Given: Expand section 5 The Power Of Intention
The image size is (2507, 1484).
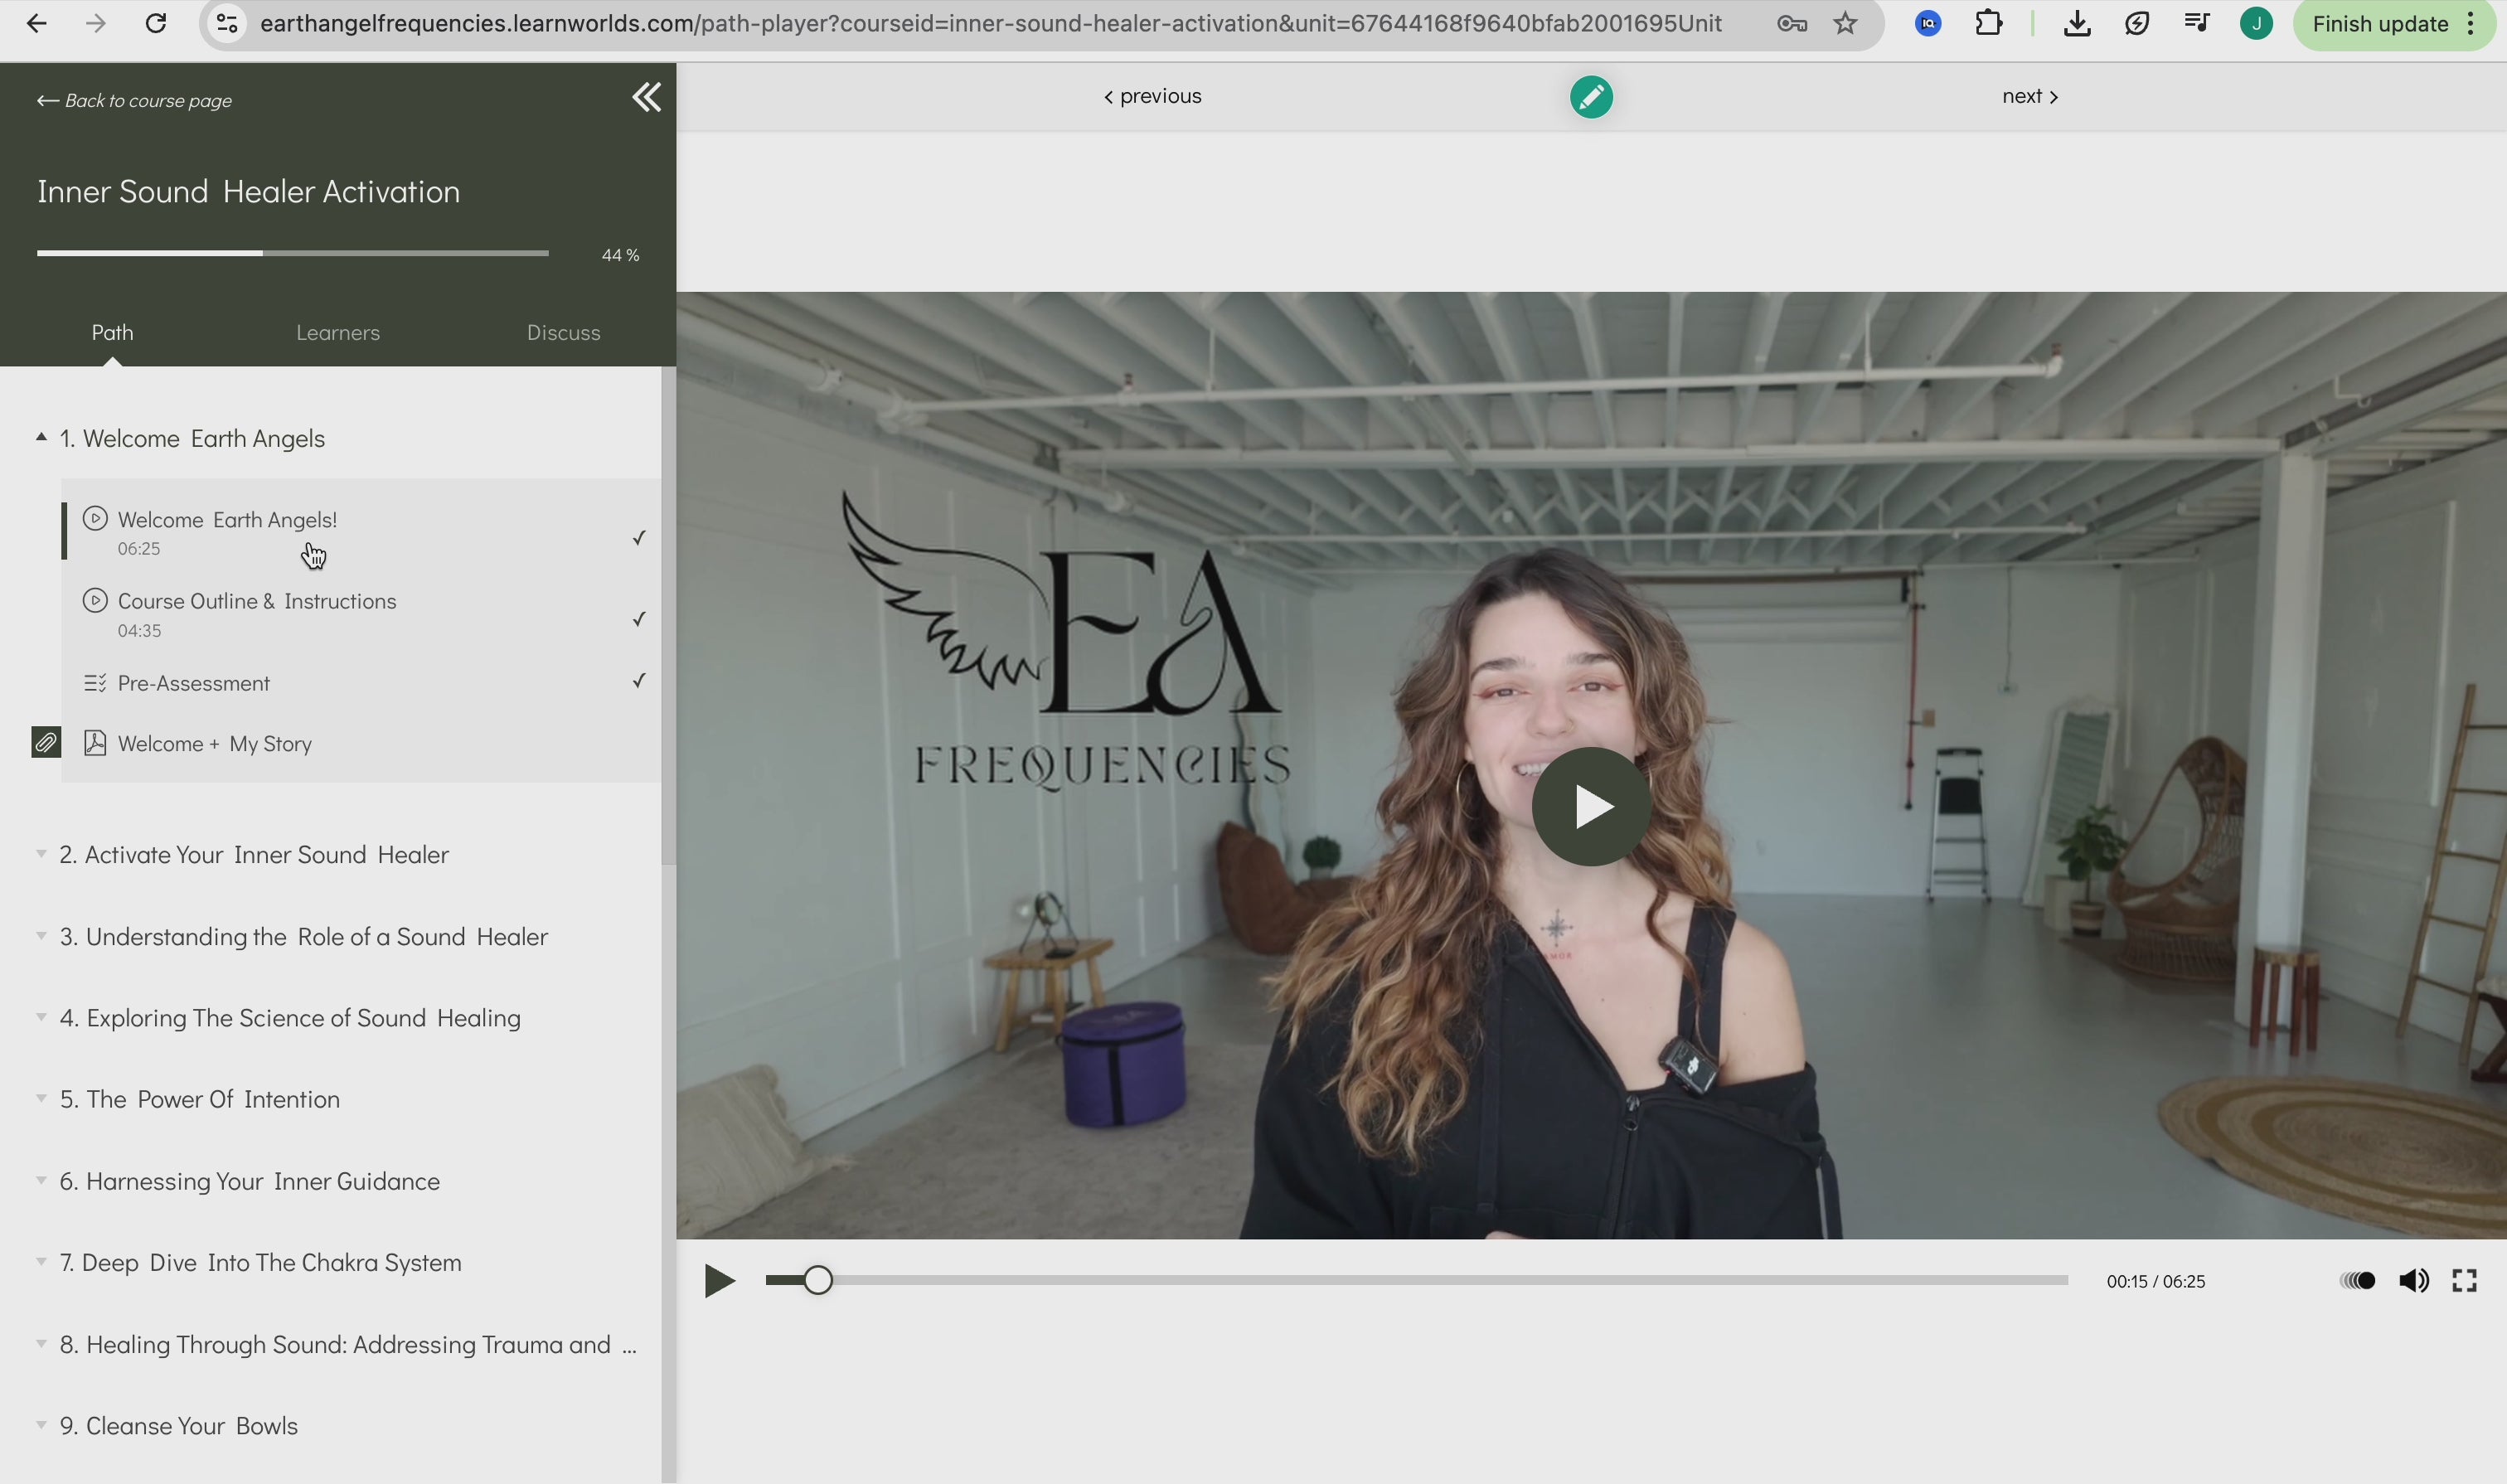Looking at the screenshot, I should click(x=200, y=1099).
